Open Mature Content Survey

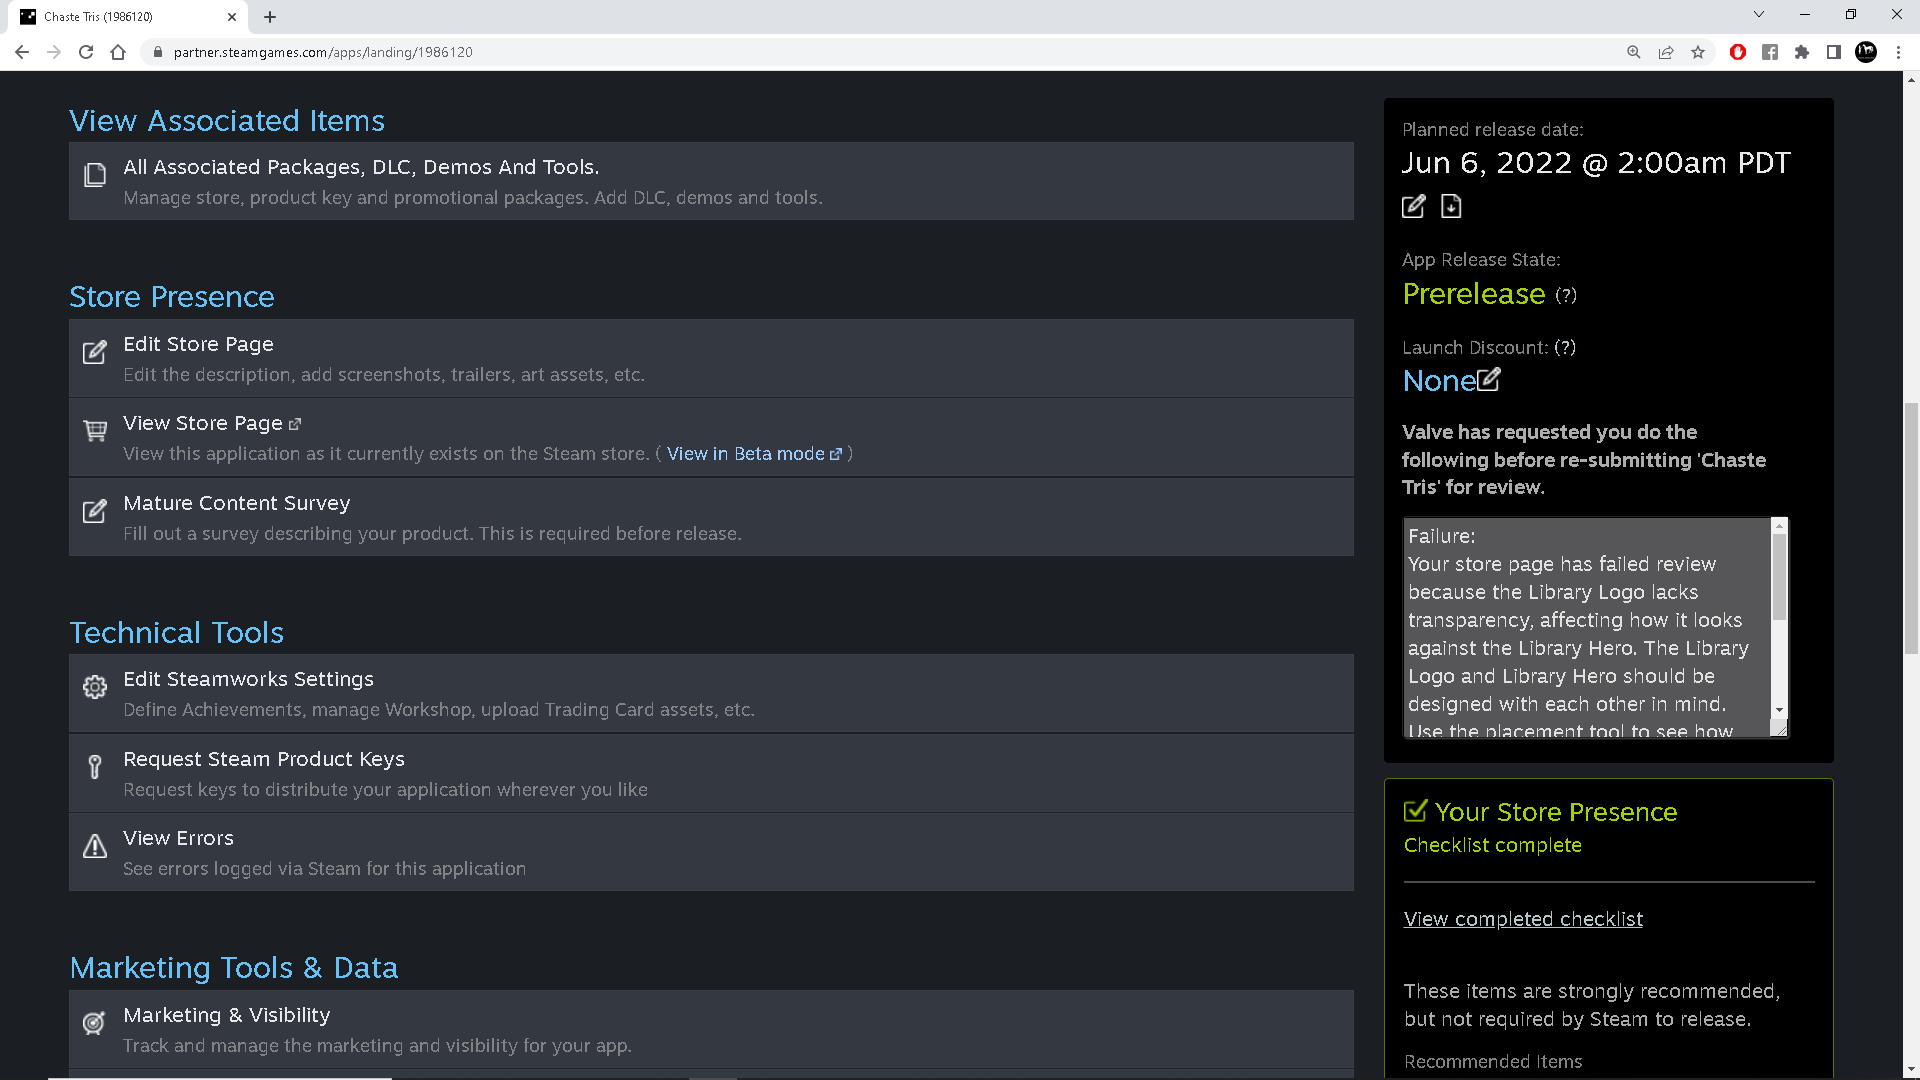pos(236,503)
